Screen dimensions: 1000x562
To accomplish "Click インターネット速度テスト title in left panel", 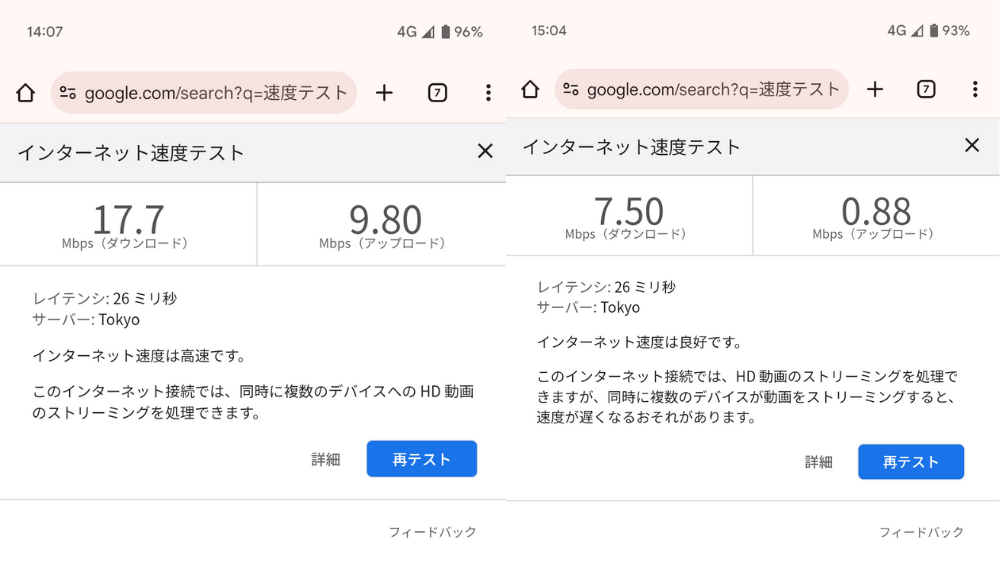I will 131,153.
